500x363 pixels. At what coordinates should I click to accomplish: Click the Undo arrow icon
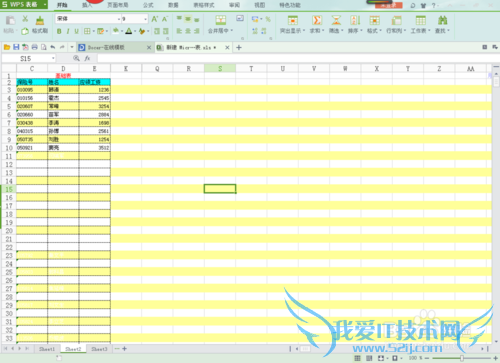(x=53, y=47)
